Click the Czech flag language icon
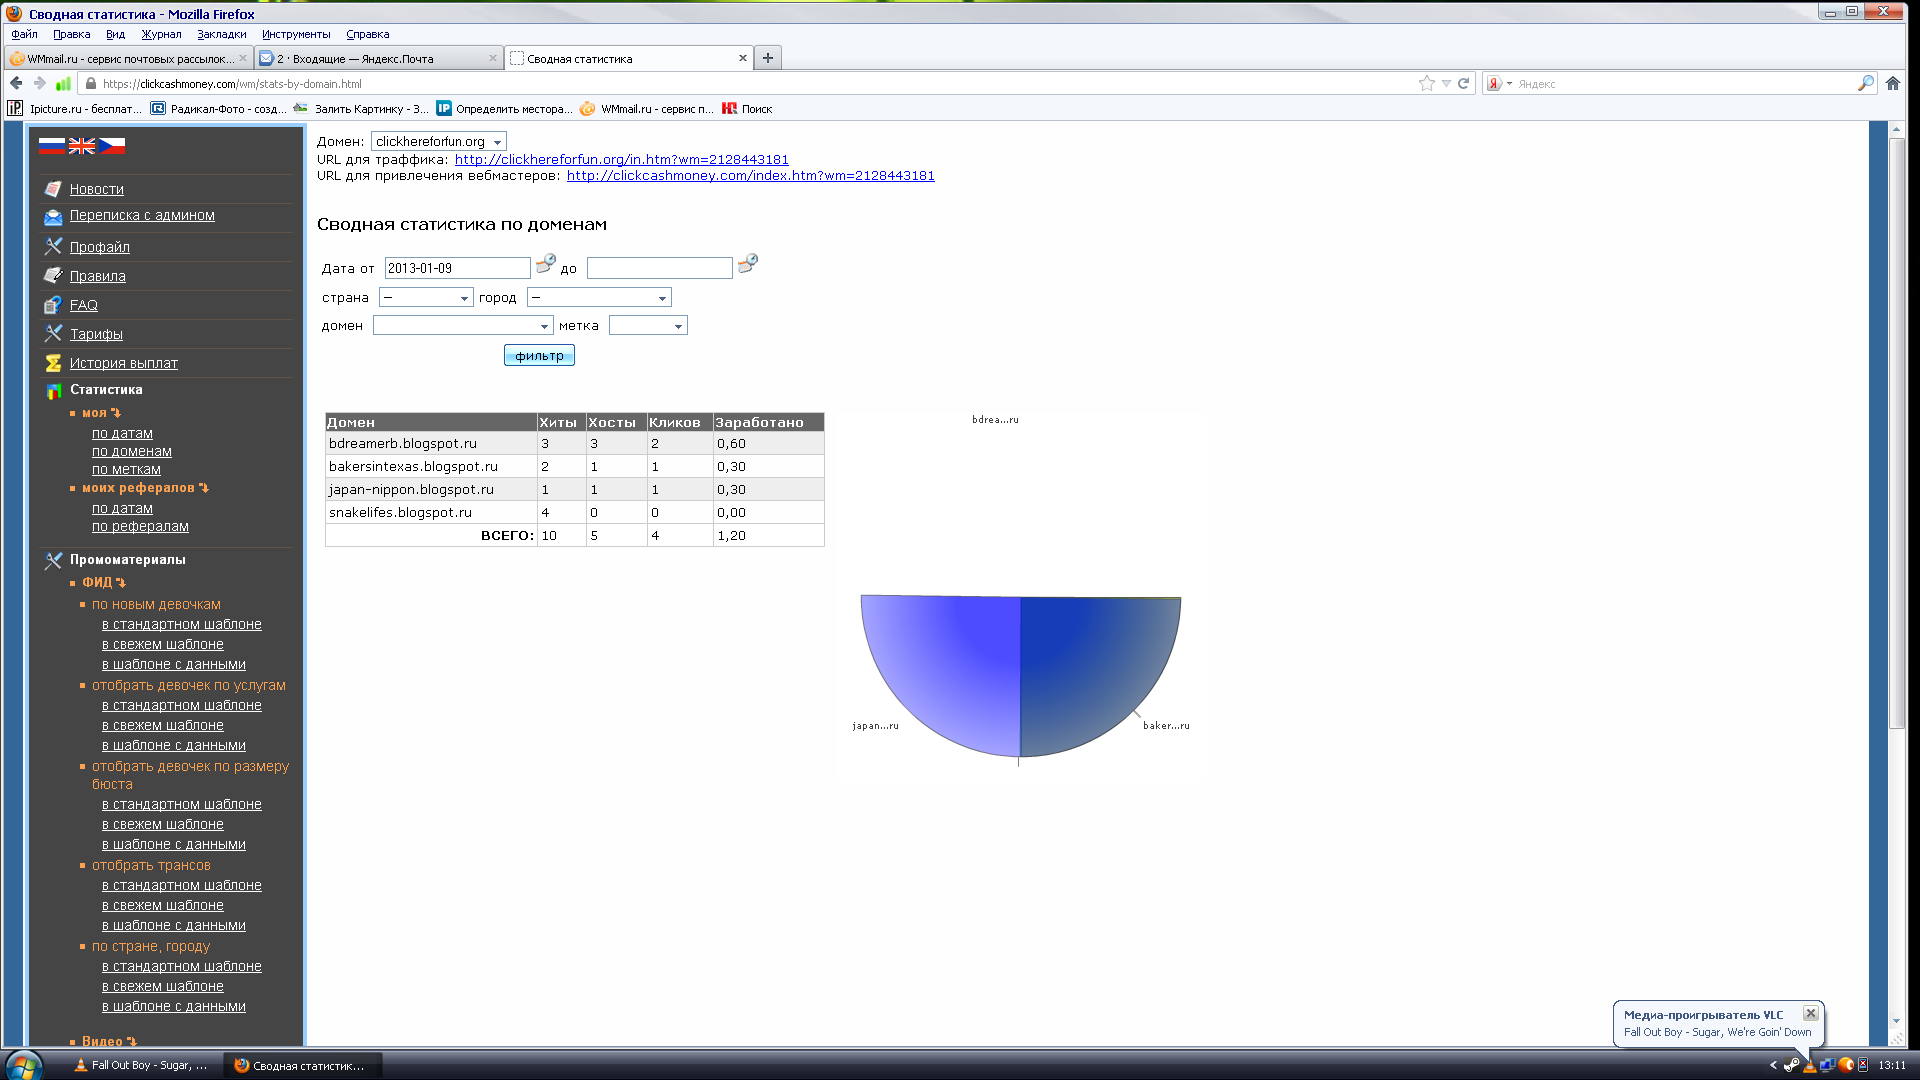 tap(112, 146)
